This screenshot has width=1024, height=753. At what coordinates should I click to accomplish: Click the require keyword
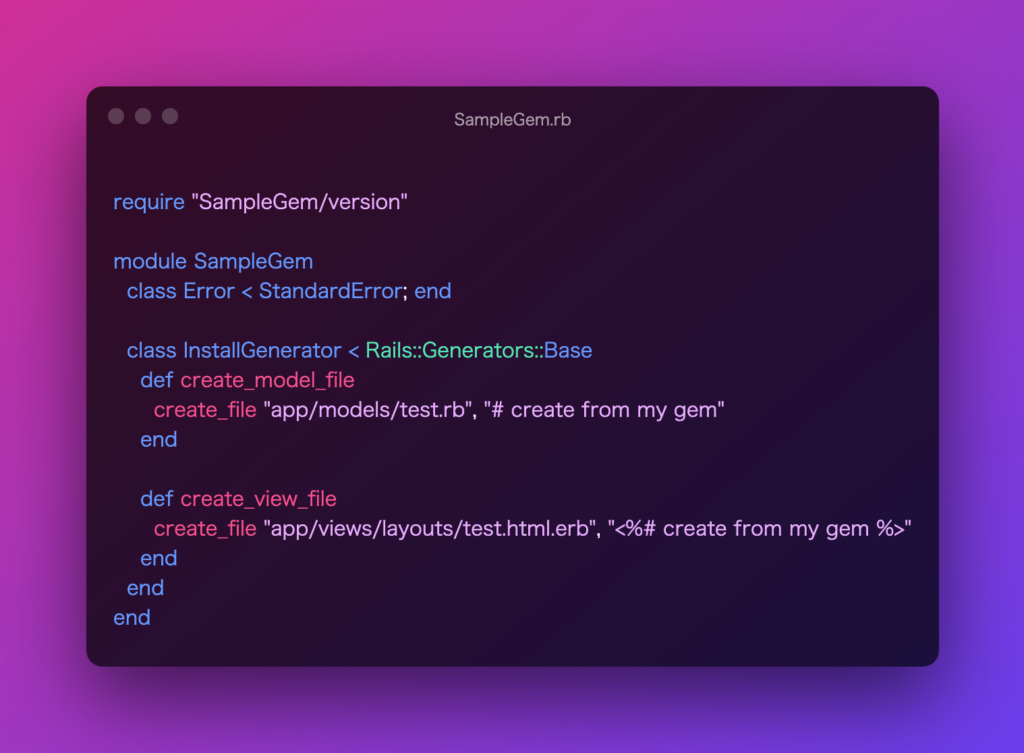pyautogui.click(x=149, y=202)
